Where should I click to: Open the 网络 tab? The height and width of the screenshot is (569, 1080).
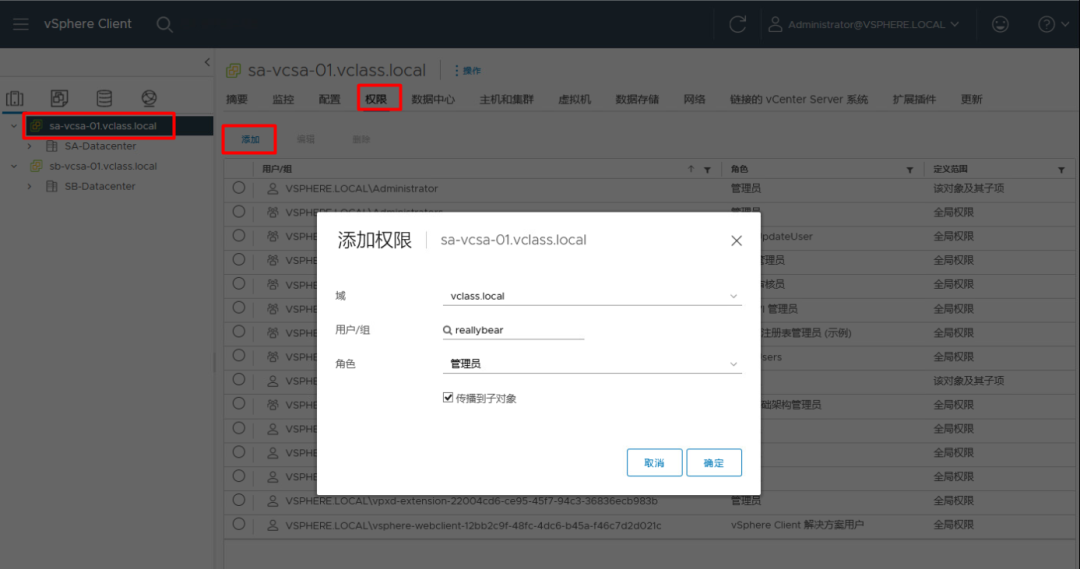point(694,99)
